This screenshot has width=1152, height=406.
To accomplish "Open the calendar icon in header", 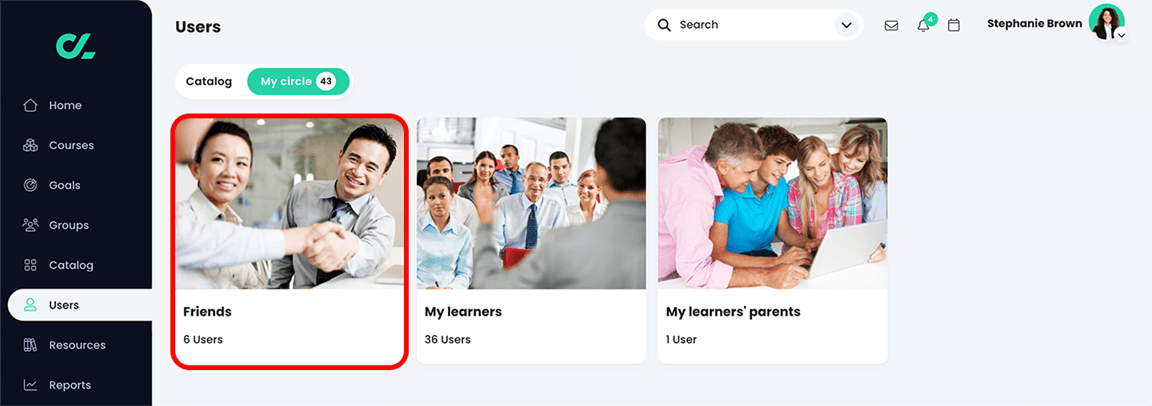I will coord(954,25).
